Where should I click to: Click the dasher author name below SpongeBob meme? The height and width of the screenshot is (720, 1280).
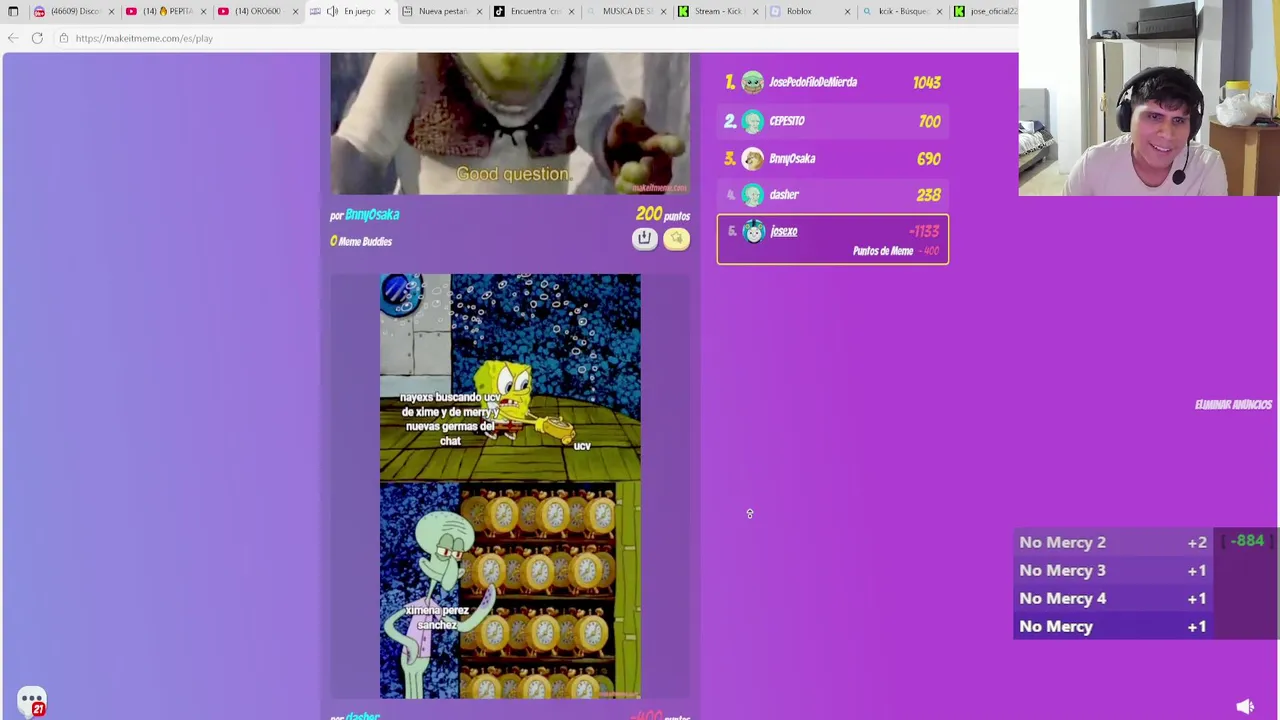pyautogui.click(x=364, y=716)
